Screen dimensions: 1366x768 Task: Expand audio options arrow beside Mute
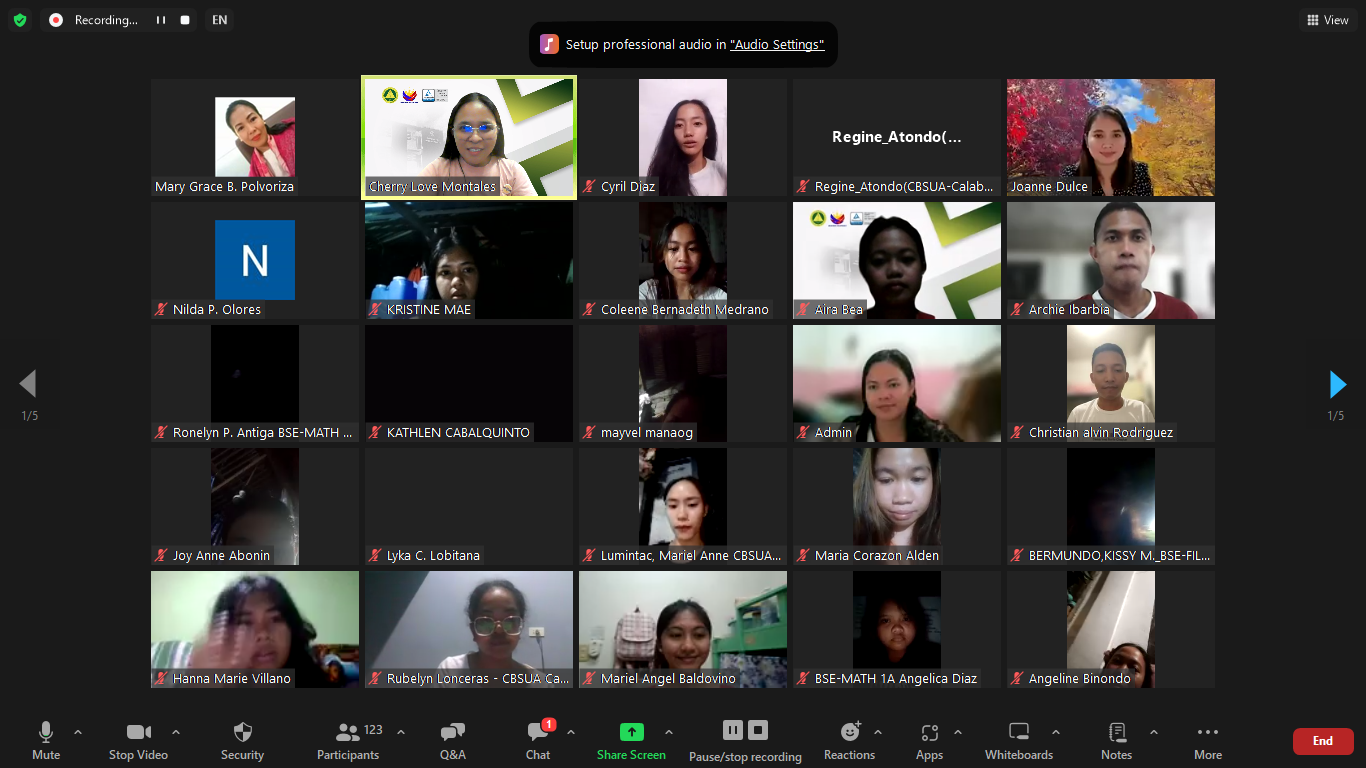tap(78, 732)
